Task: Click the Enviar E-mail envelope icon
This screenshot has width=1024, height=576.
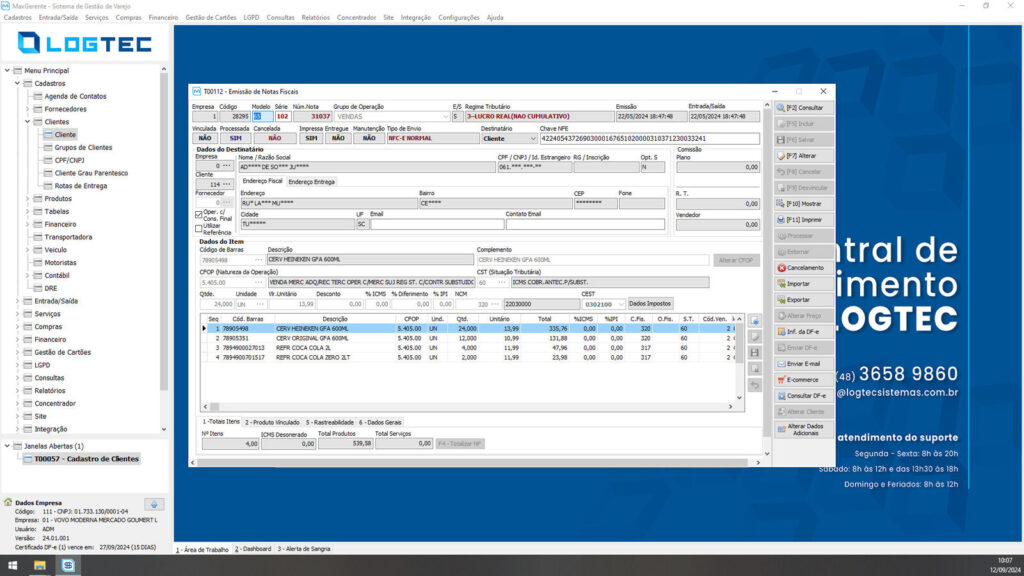Action: click(x=781, y=364)
